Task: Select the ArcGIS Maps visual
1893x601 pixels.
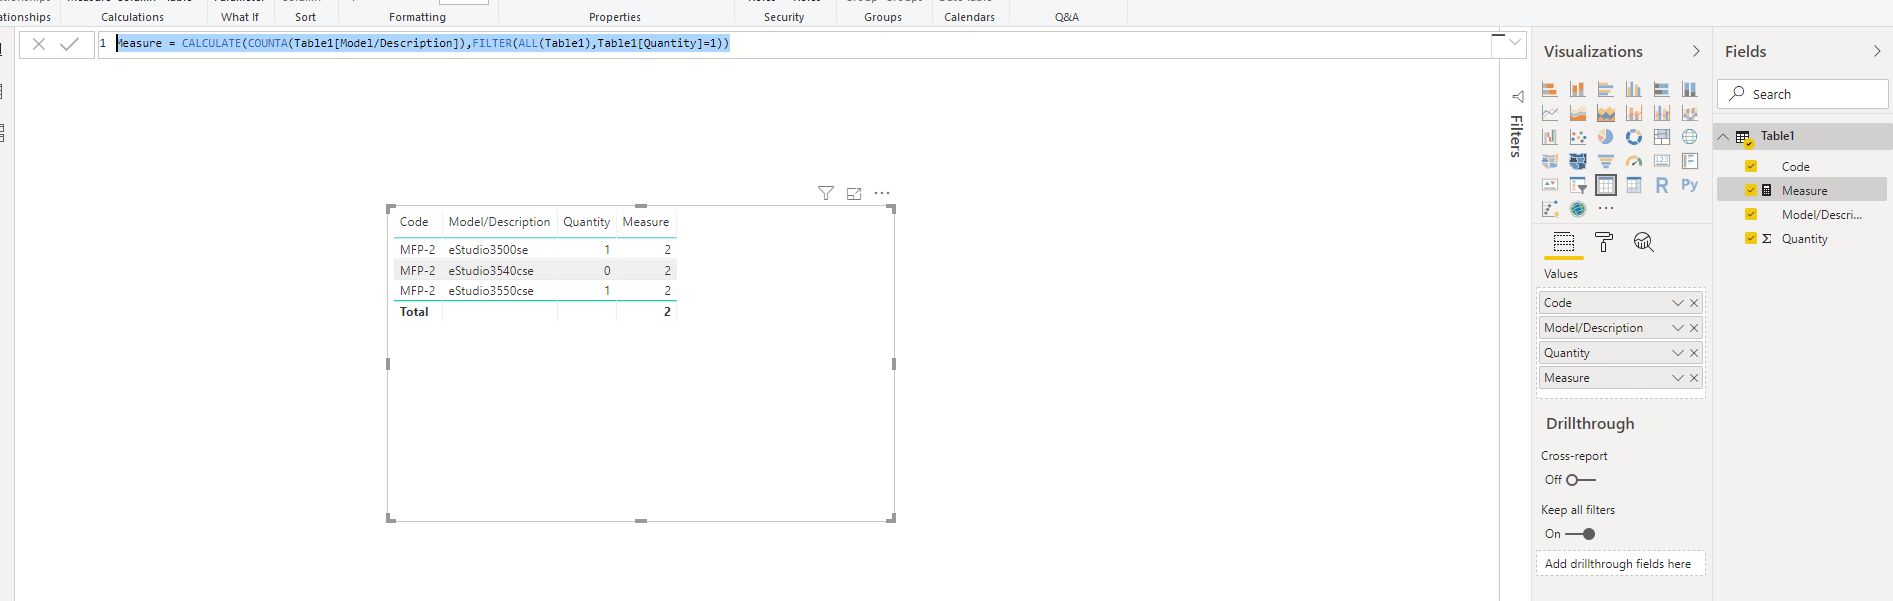Action: 1578,208
